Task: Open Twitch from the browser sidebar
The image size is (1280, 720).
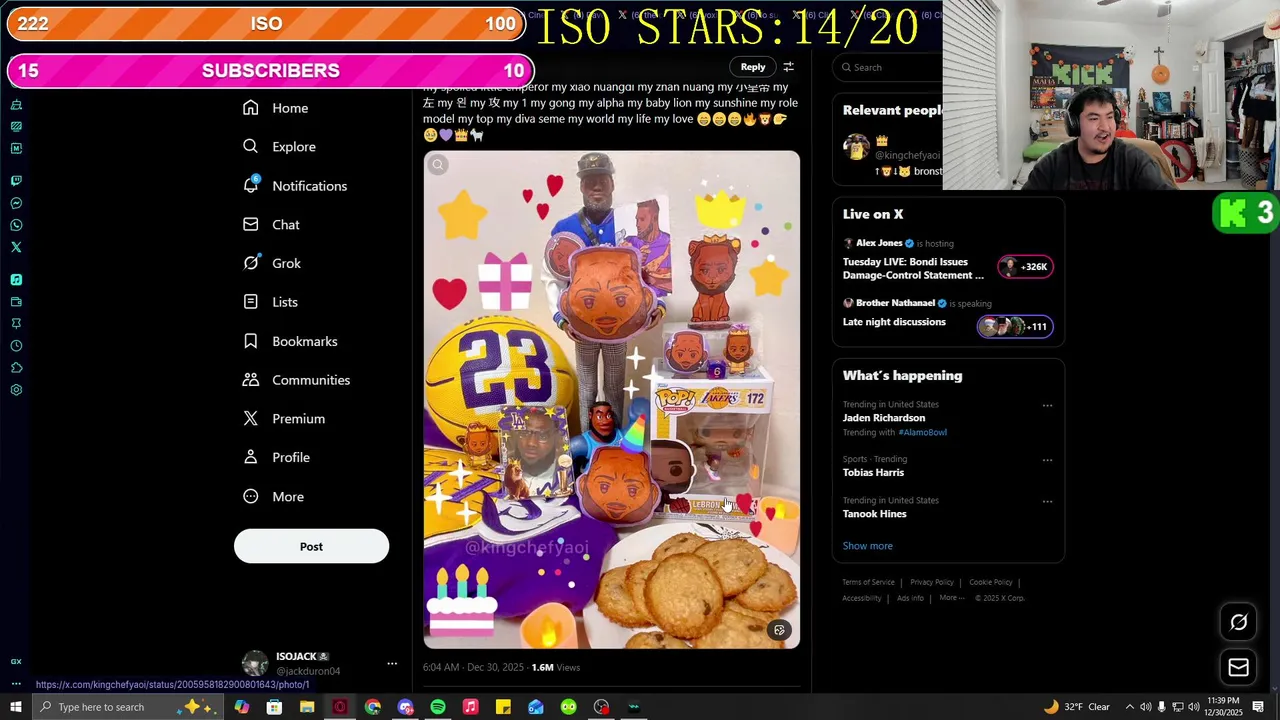Action: (x=16, y=181)
